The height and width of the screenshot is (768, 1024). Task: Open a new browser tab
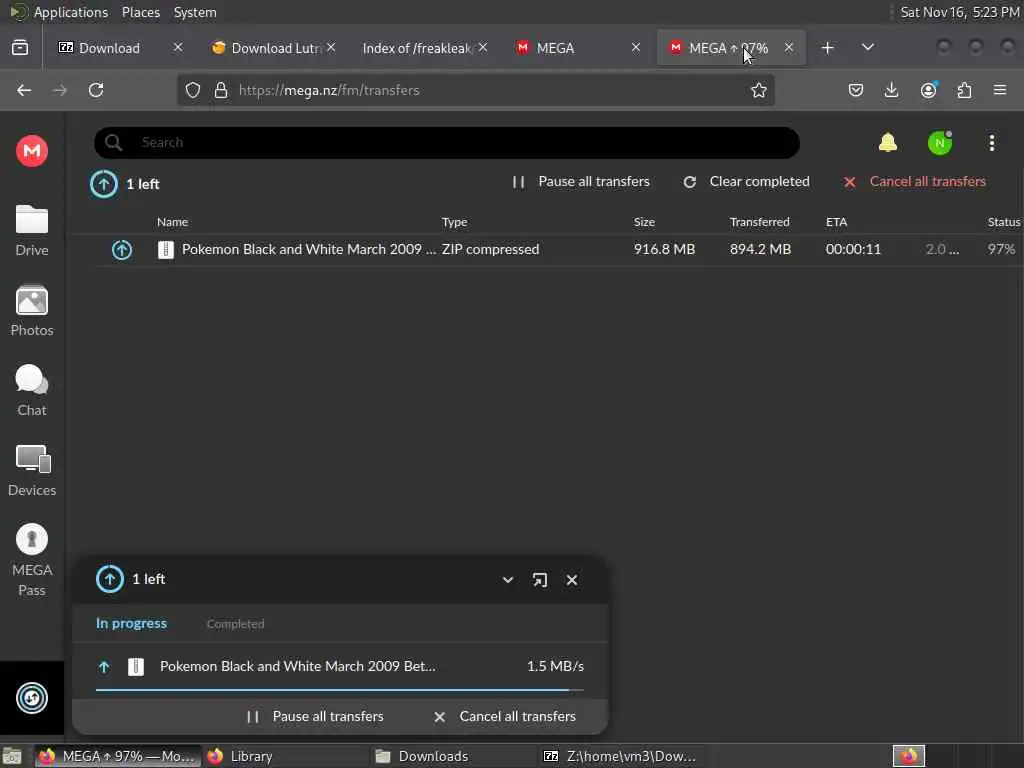[827, 48]
